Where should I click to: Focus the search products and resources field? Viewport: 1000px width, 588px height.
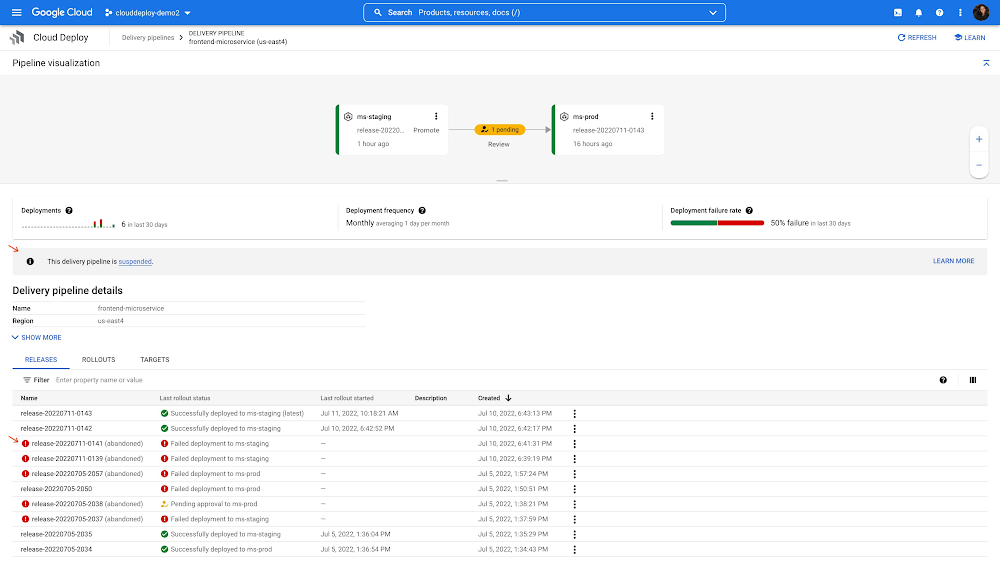pyautogui.click(x=545, y=13)
